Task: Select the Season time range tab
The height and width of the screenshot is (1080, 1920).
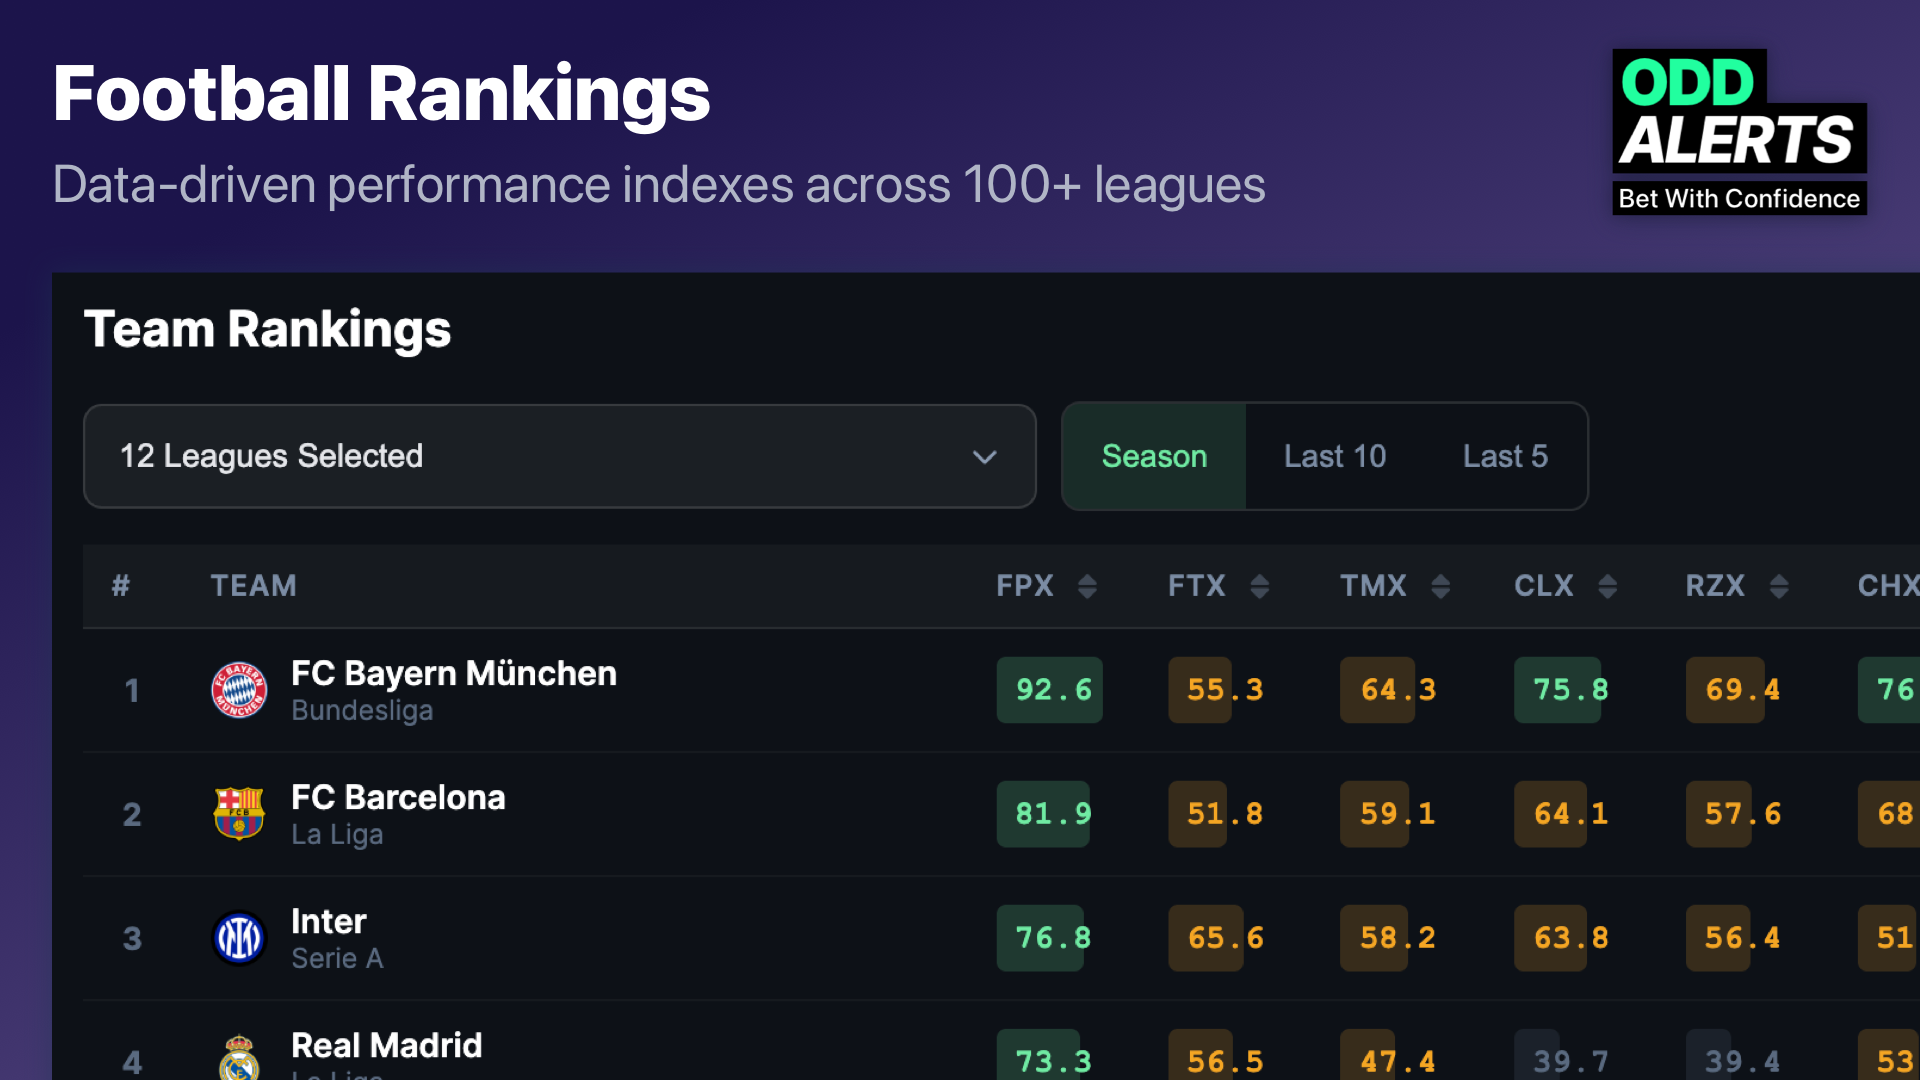Action: point(1154,456)
